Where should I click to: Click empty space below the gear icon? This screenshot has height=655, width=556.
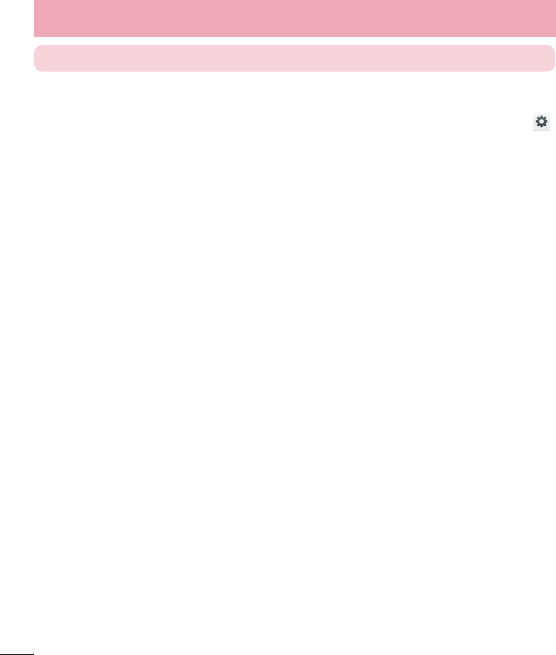(x=541, y=167)
